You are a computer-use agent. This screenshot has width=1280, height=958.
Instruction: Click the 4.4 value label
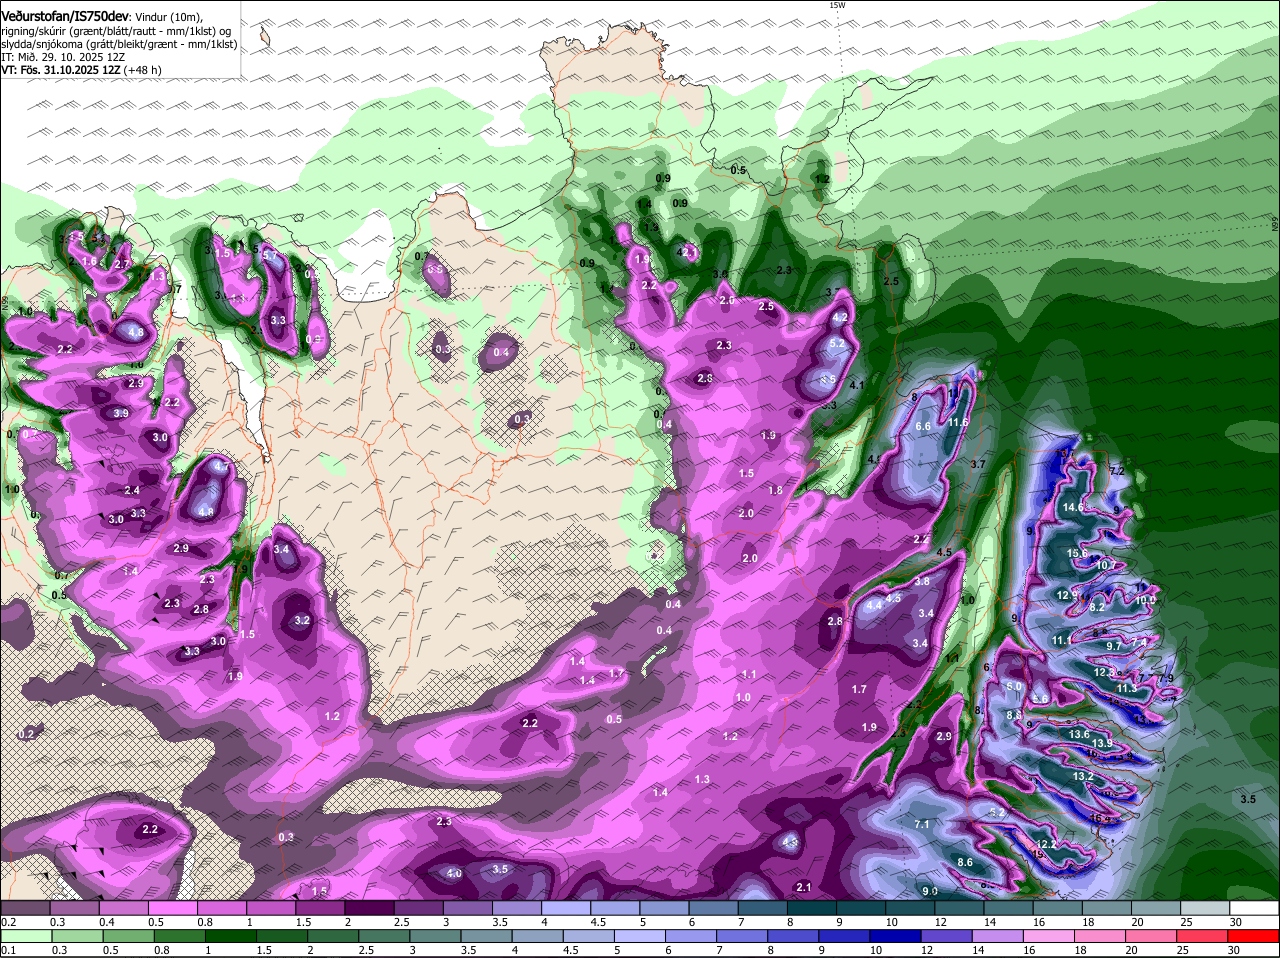point(874,604)
